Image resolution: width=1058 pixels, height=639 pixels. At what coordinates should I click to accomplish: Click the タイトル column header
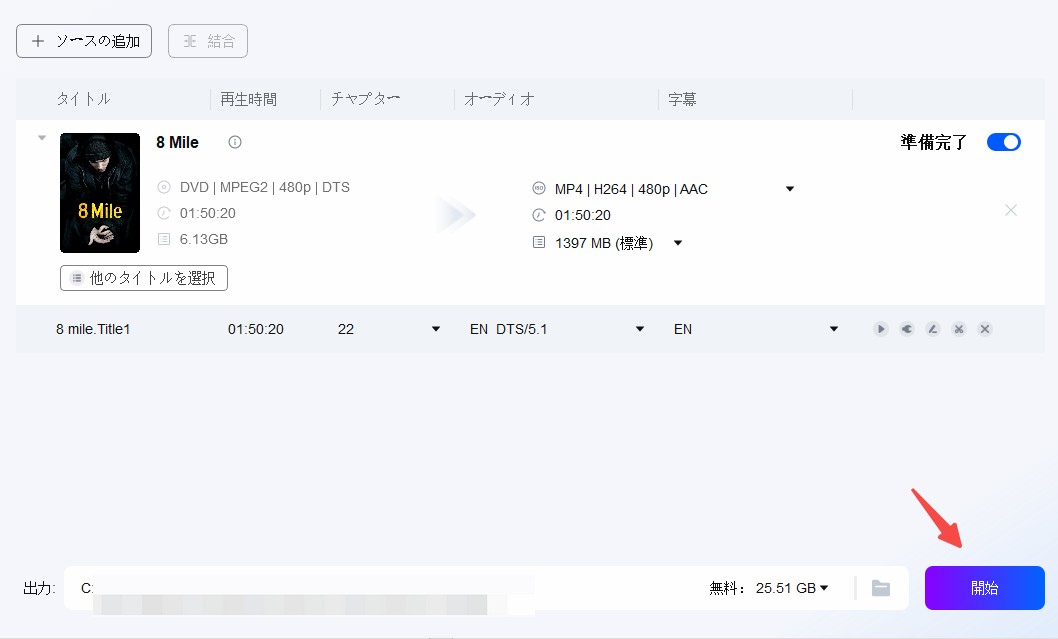(x=83, y=99)
